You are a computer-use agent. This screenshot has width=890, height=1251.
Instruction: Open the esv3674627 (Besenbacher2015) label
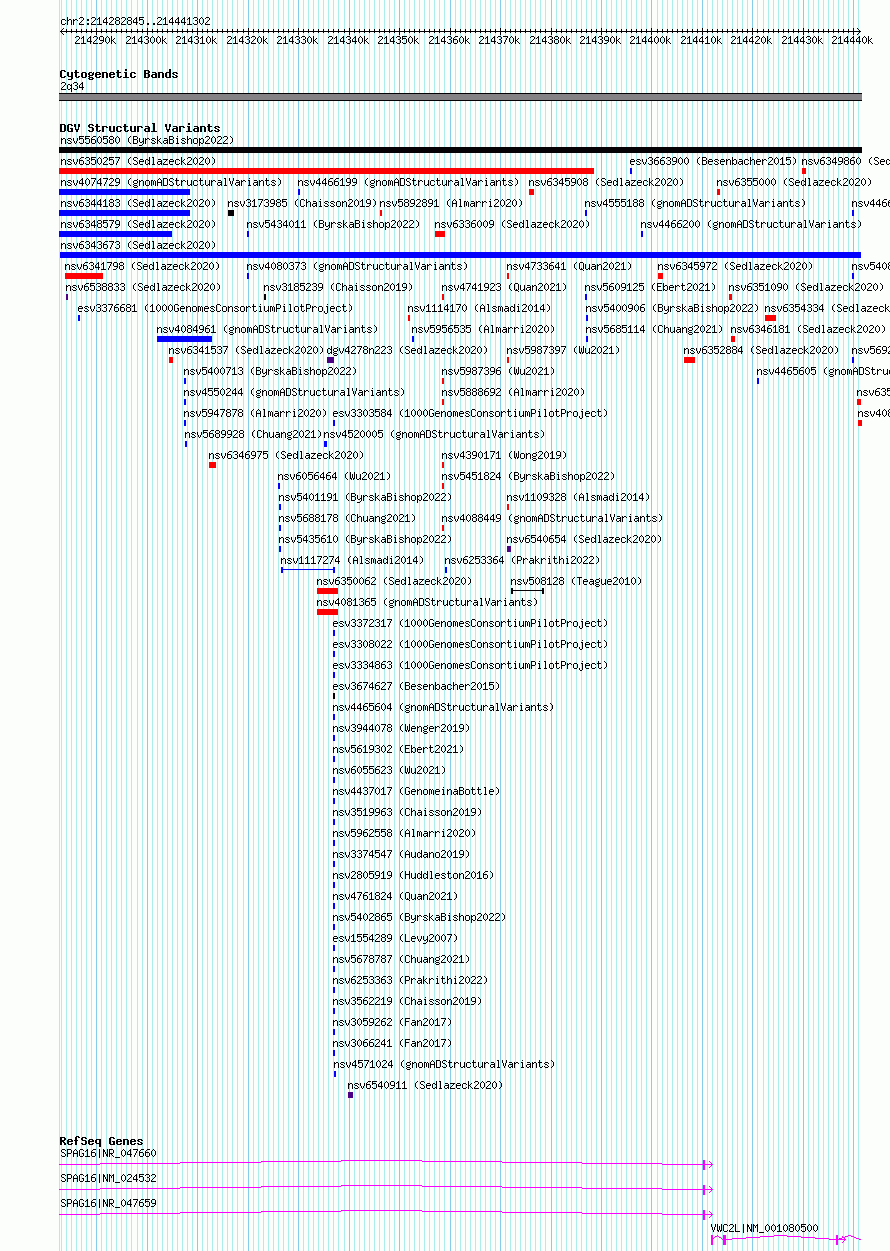(x=416, y=686)
